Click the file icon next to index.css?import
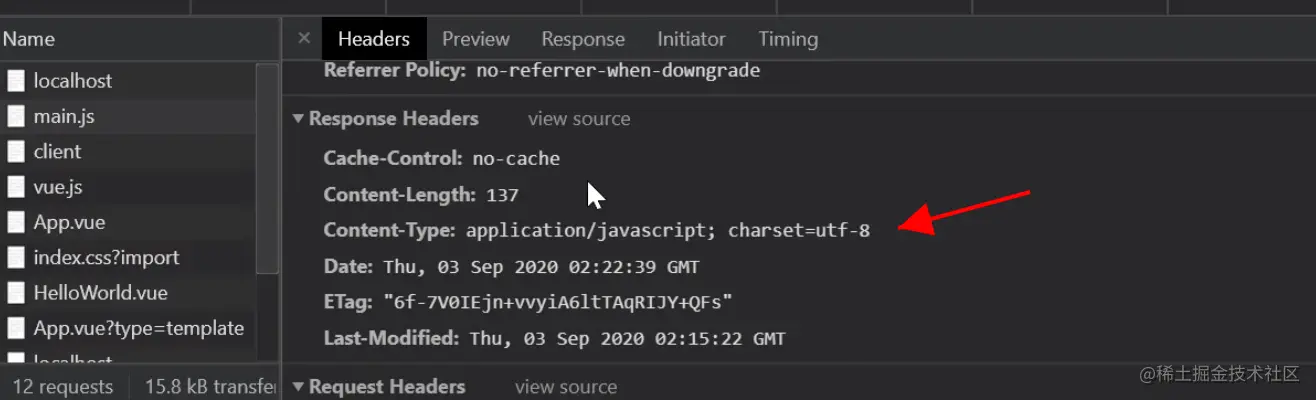 tap(15, 258)
